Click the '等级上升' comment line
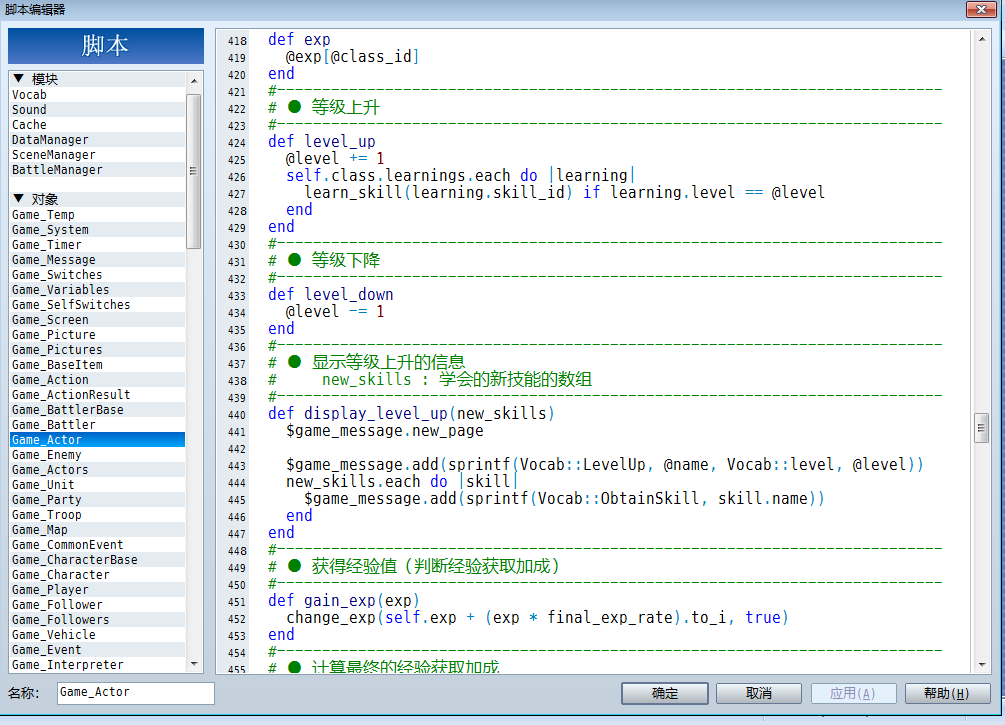 point(324,107)
